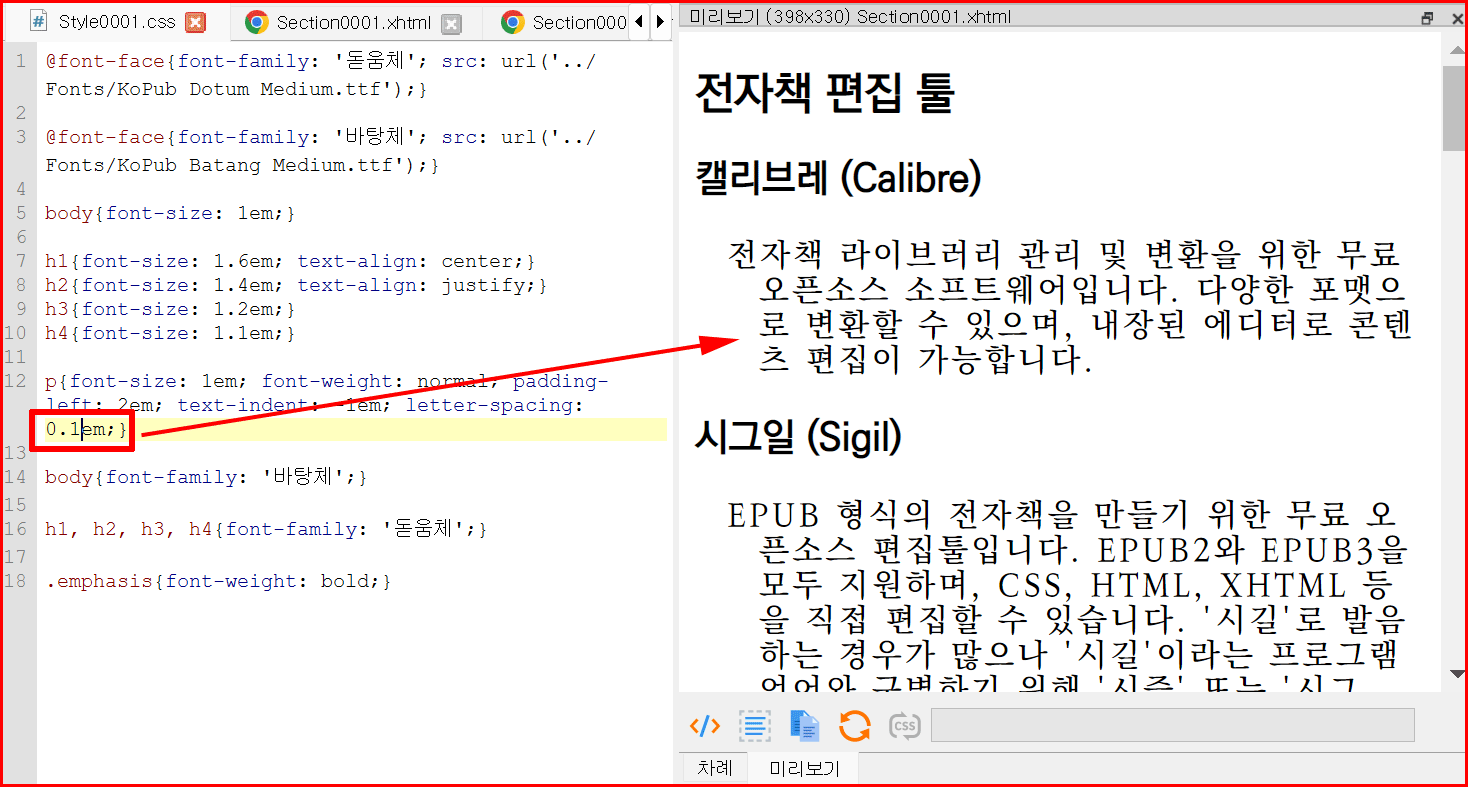The width and height of the screenshot is (1468, 787).
Task: Click the preview scrollbar down arrow
Action: (1454, 674)
